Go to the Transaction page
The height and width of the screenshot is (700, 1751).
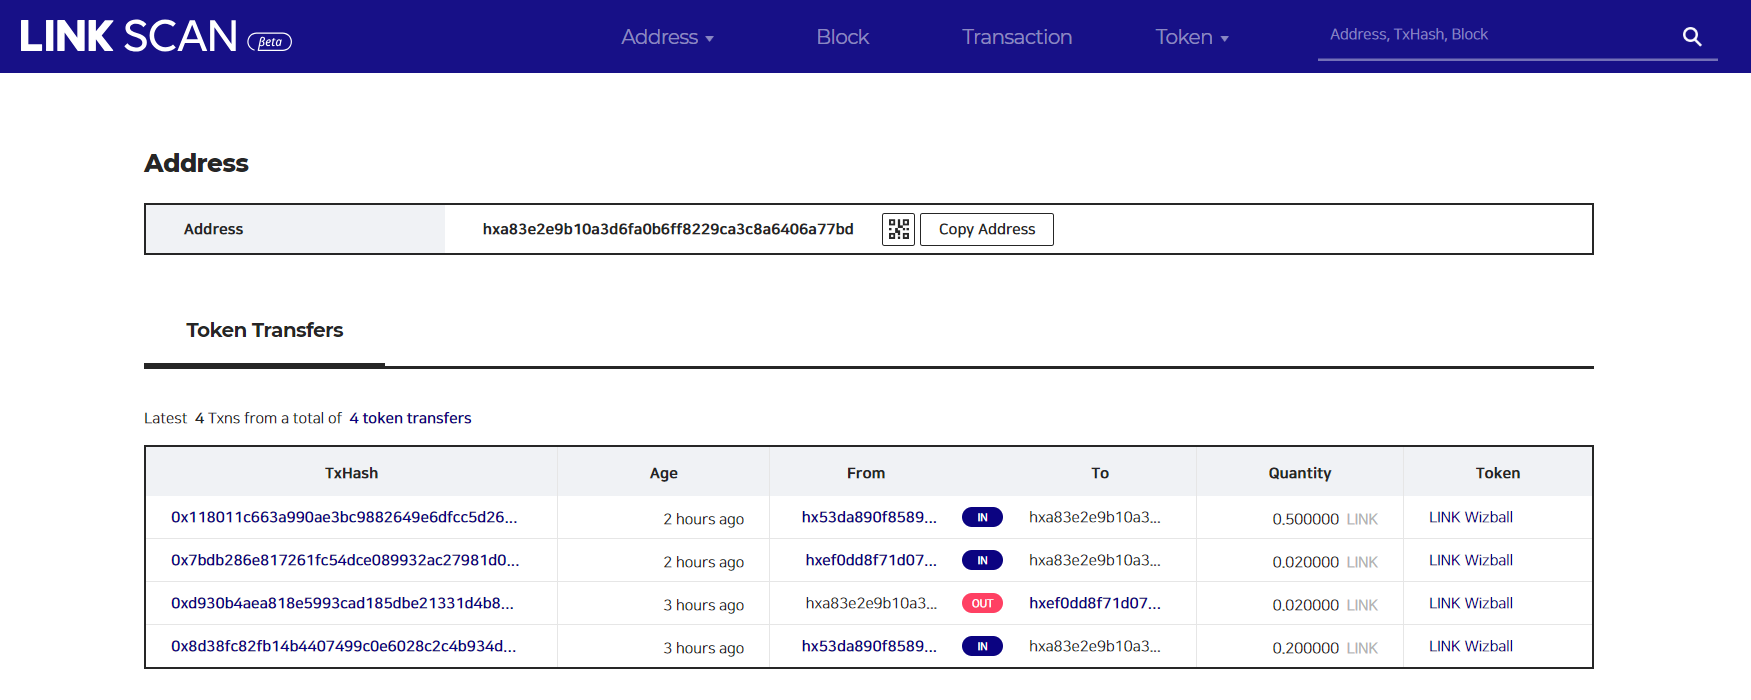tap(1017, 37)
